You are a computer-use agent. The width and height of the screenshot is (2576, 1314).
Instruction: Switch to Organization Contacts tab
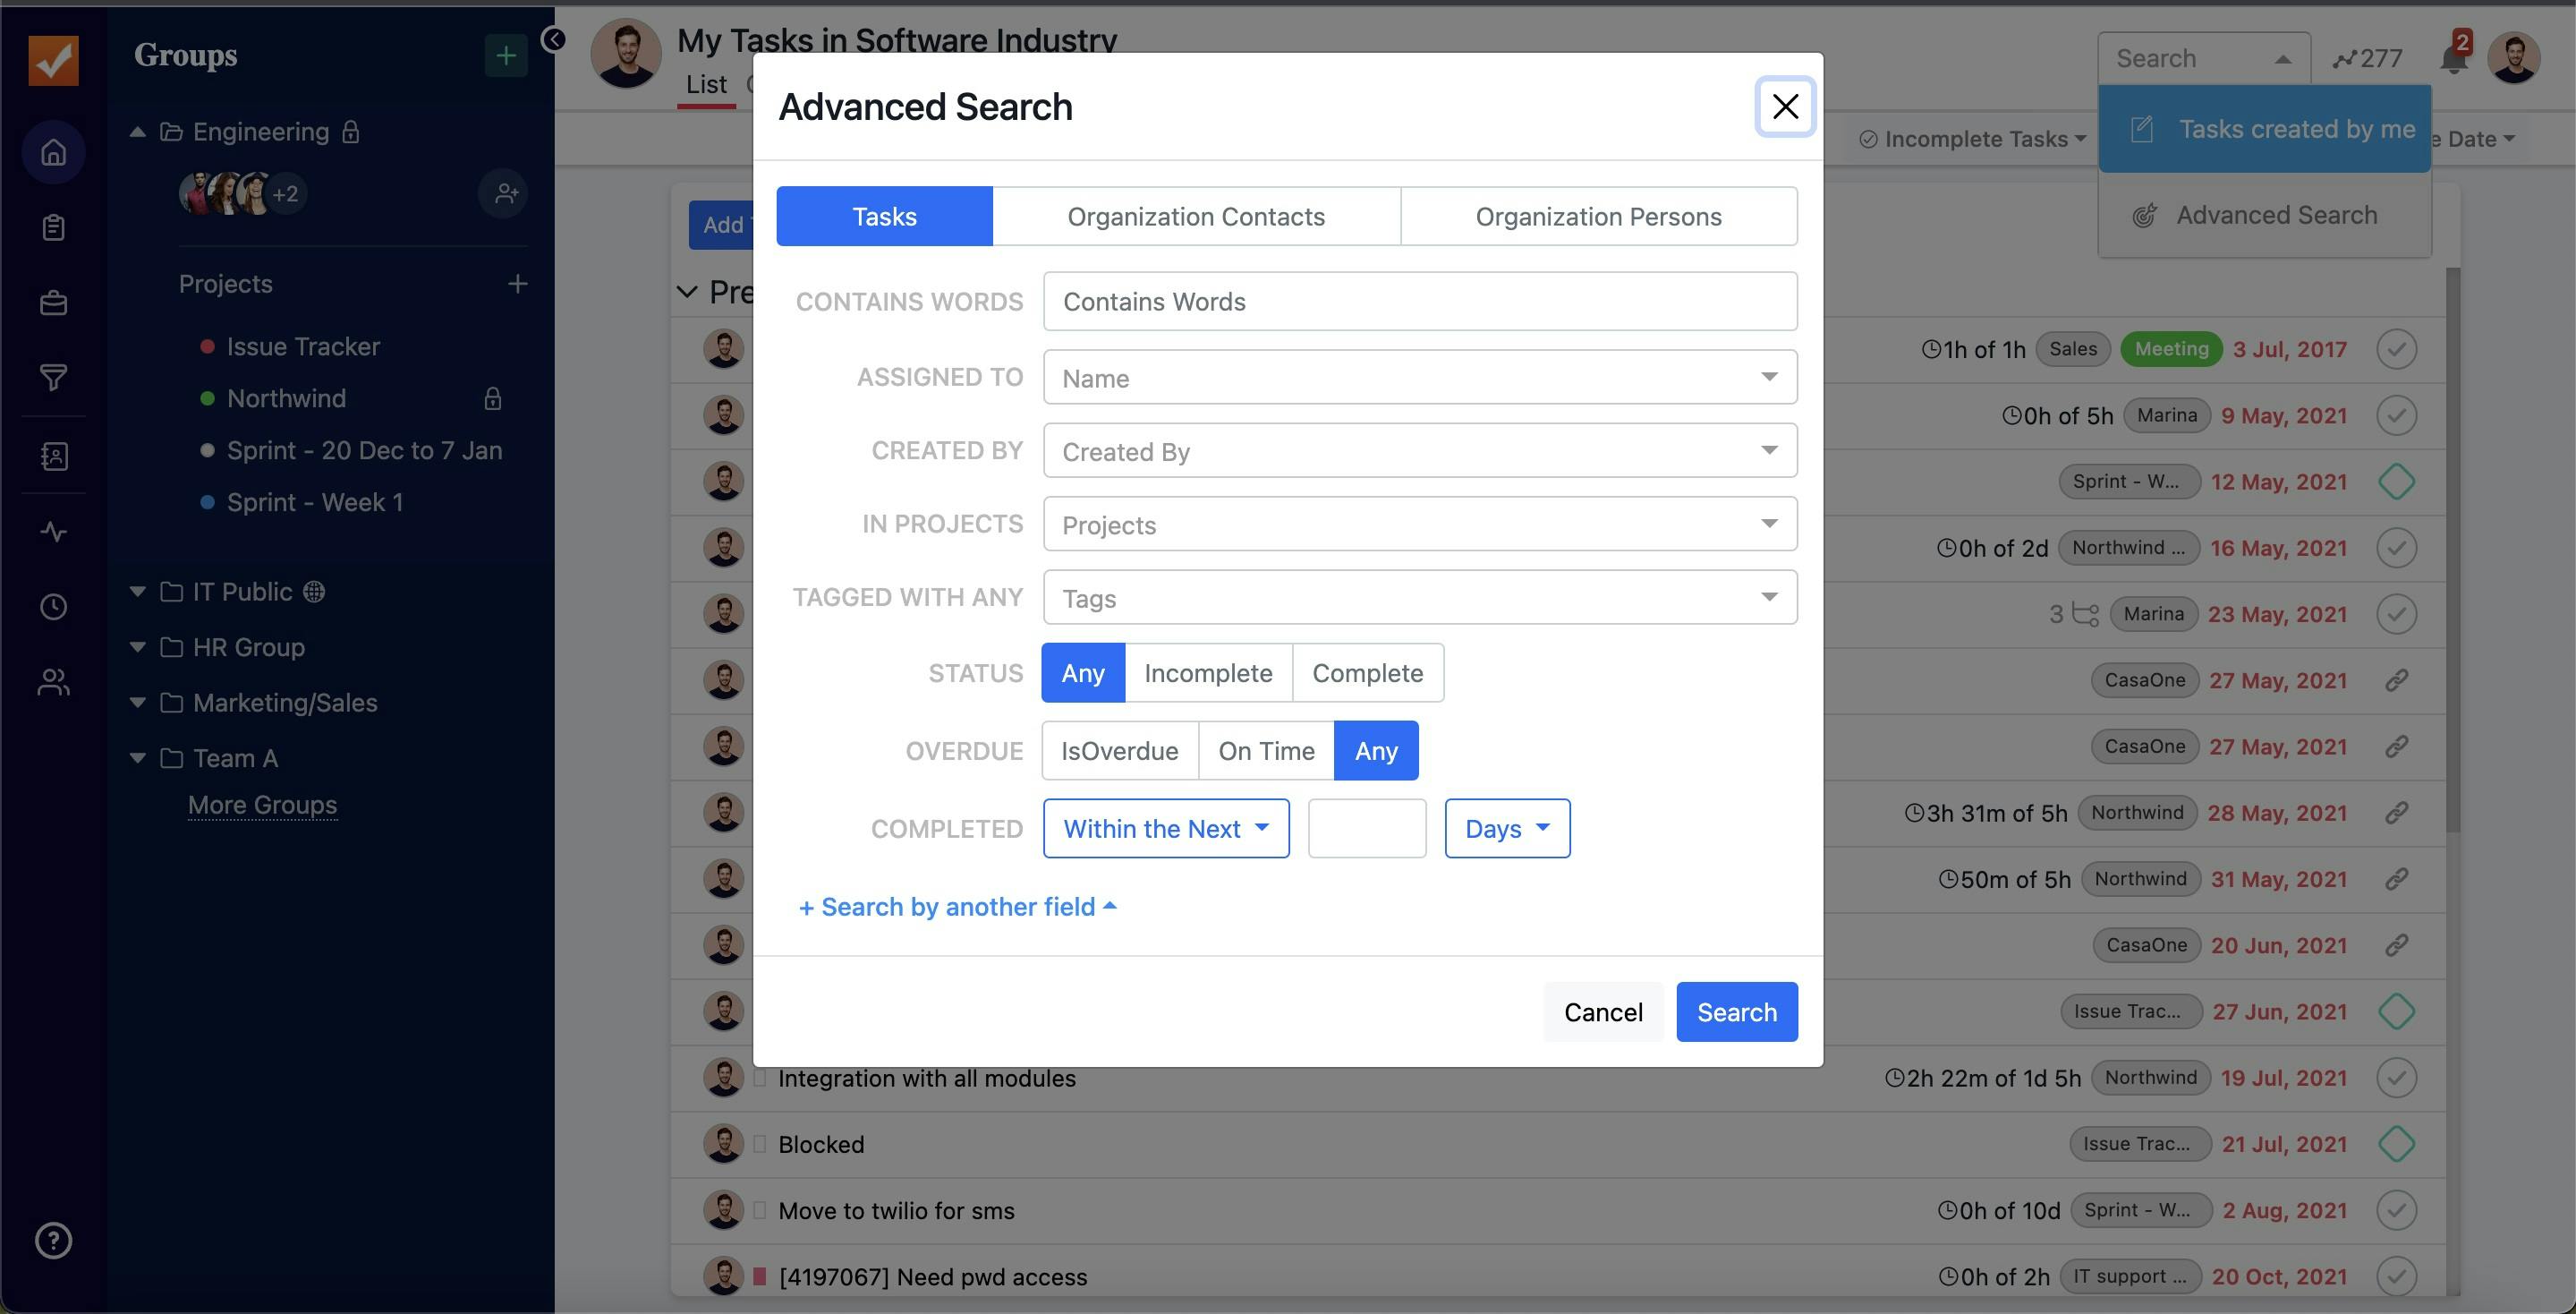1196,217
